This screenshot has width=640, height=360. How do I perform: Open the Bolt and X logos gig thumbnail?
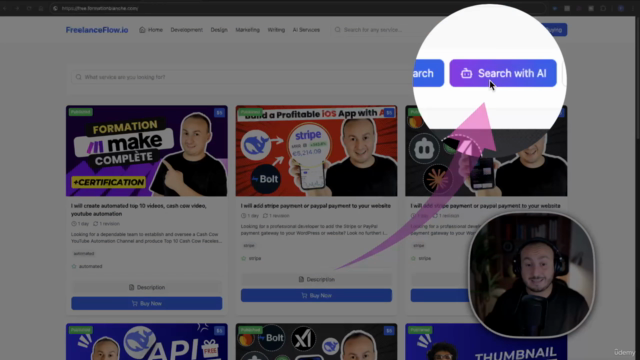pyautogui.click(x=316, y=342)
